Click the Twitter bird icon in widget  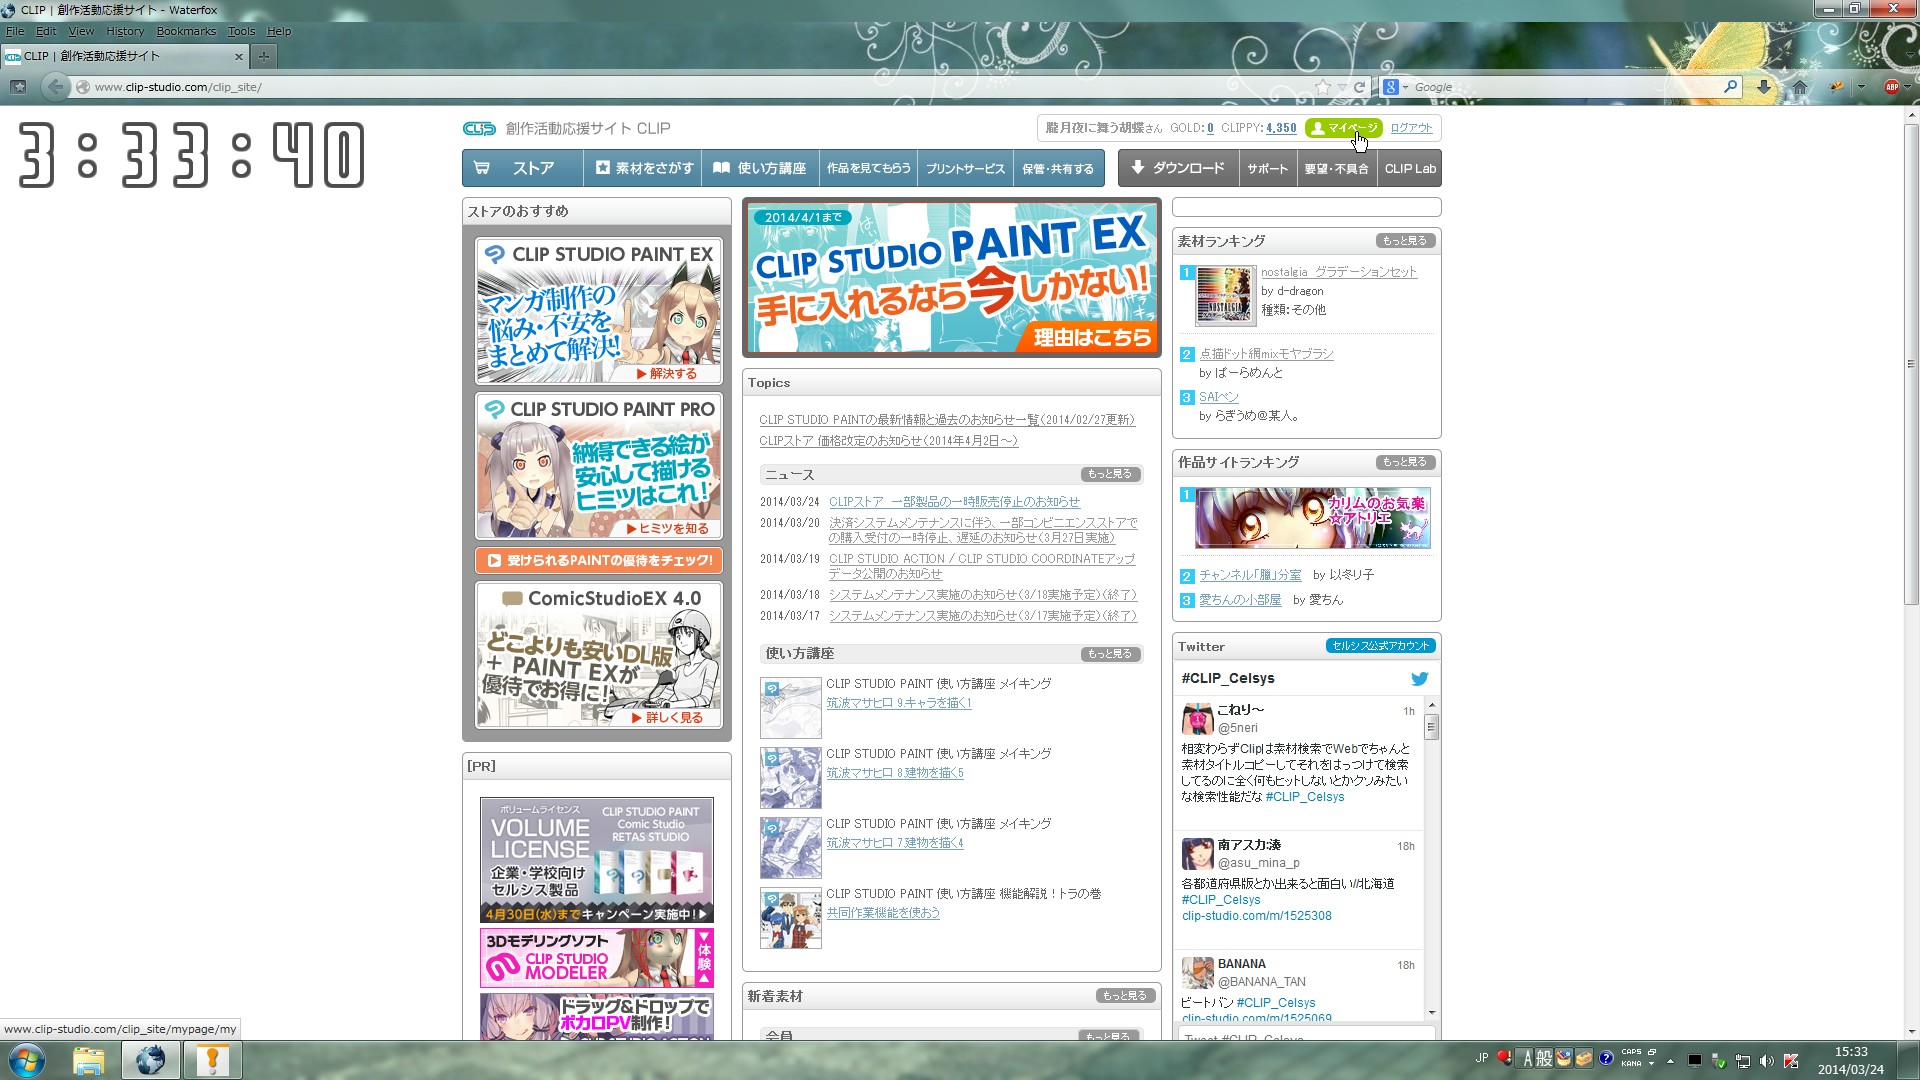(1419, 679)
